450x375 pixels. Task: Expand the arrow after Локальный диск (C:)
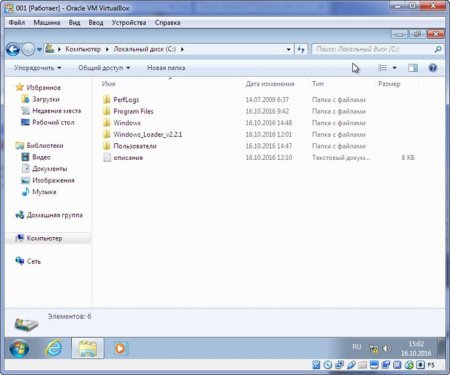[182, 49]
